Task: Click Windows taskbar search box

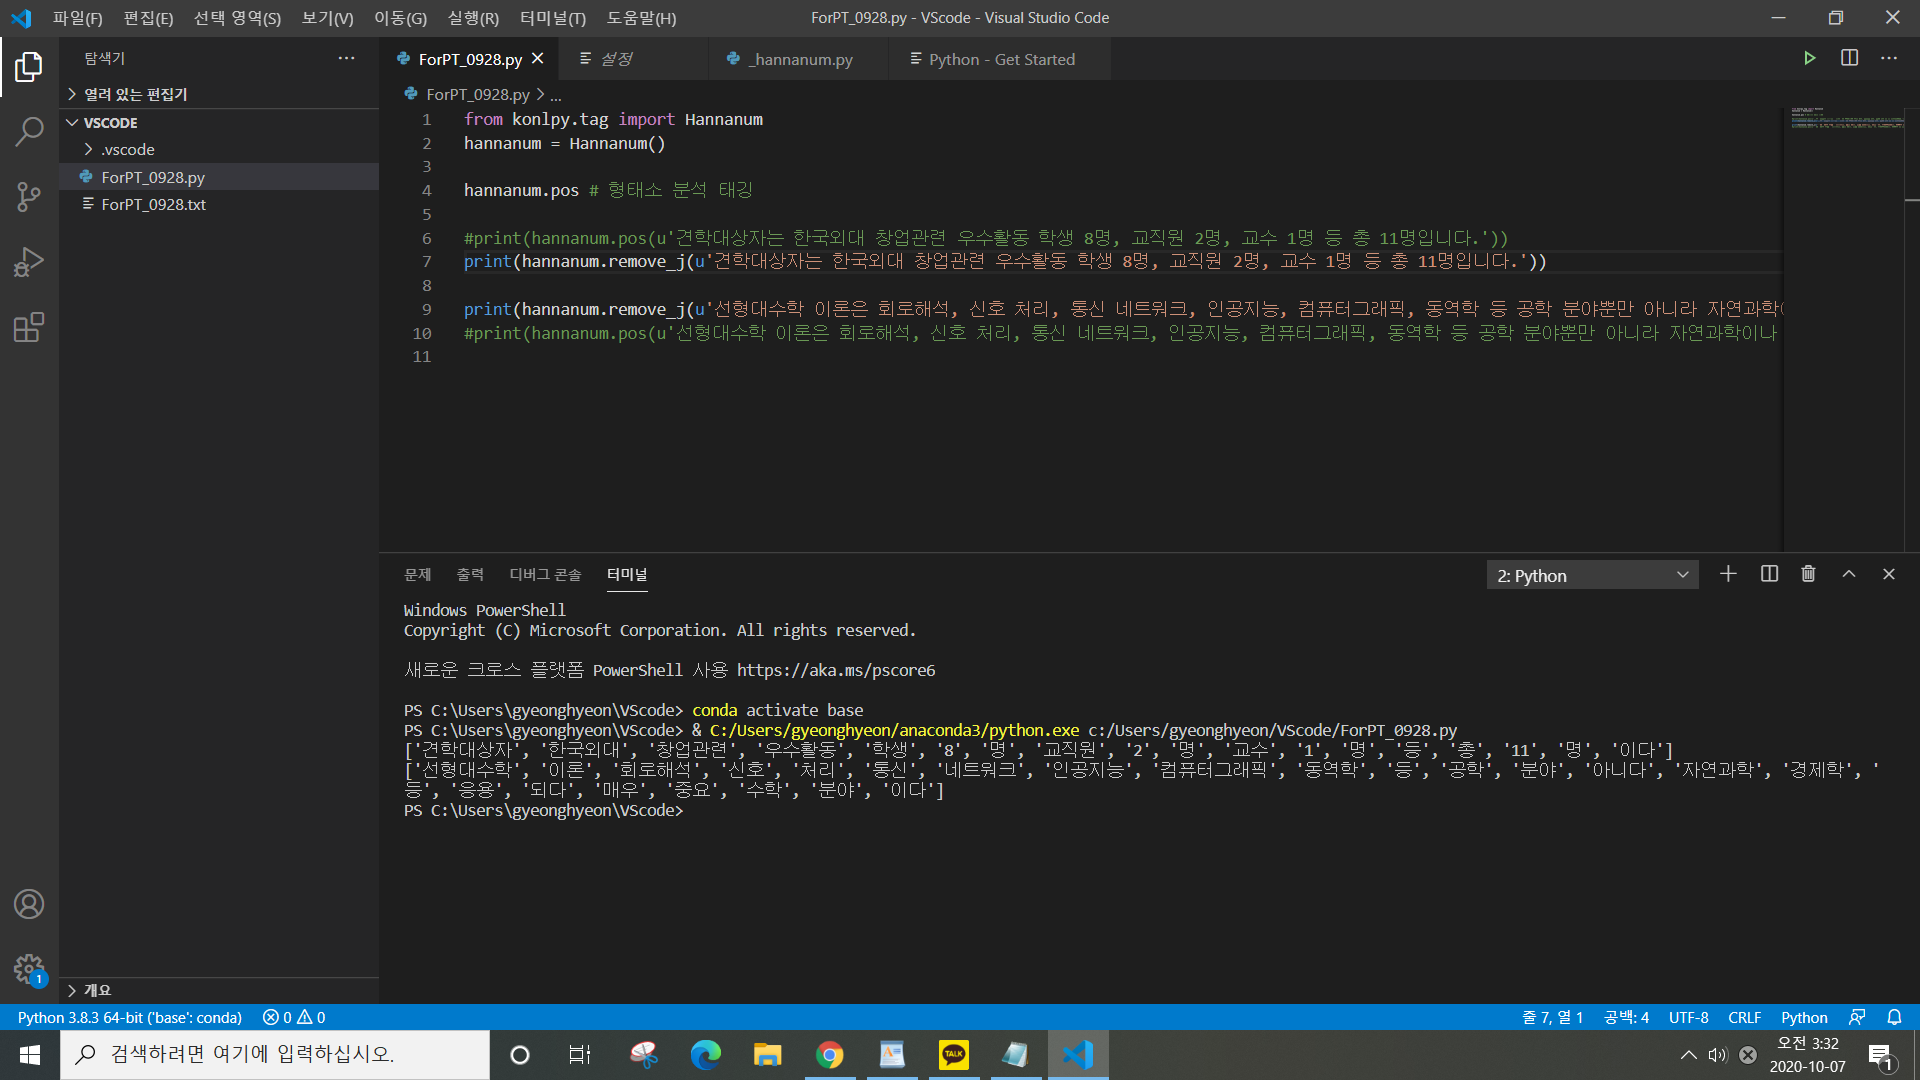Action: [x=275, y=1054]
